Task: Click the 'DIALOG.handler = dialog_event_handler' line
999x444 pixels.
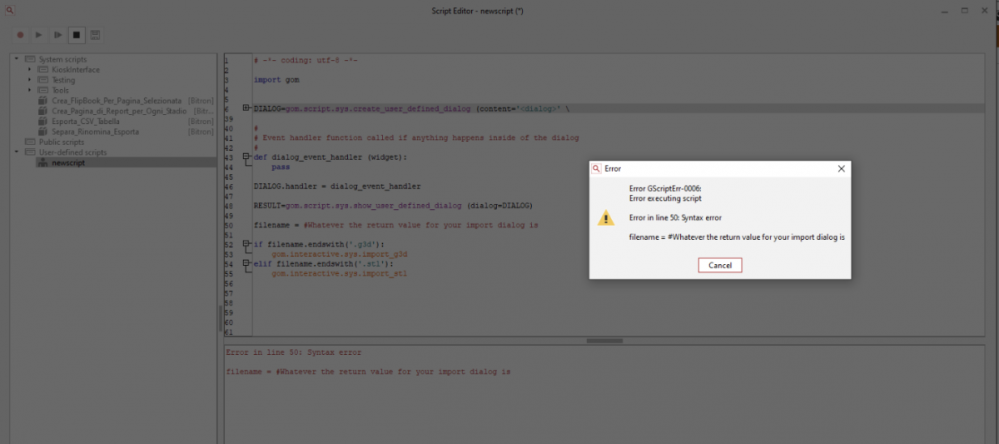Action: pos(337,186)
